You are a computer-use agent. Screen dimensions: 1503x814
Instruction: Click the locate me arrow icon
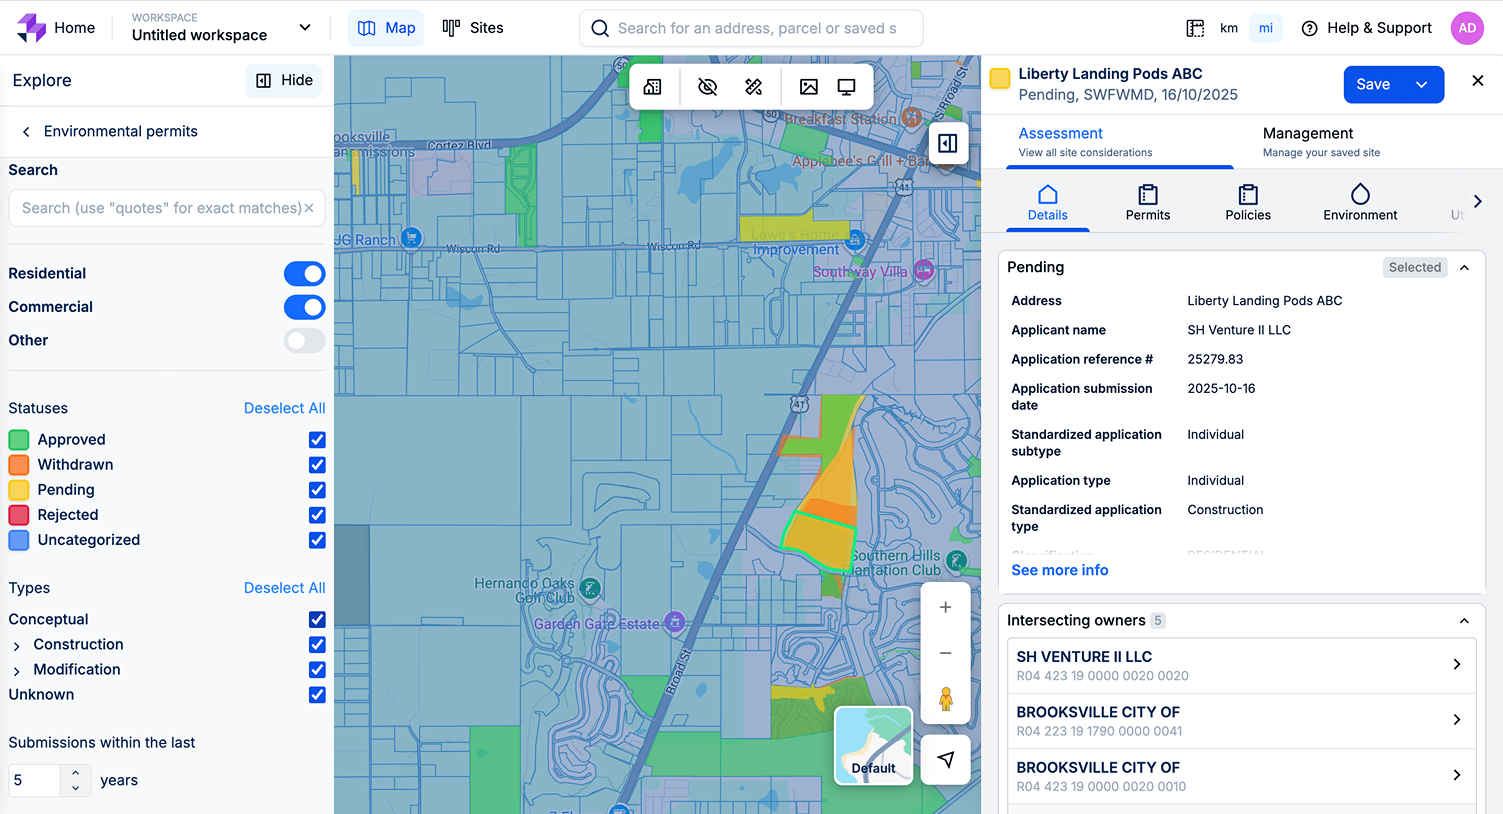[x=945, y=759]
